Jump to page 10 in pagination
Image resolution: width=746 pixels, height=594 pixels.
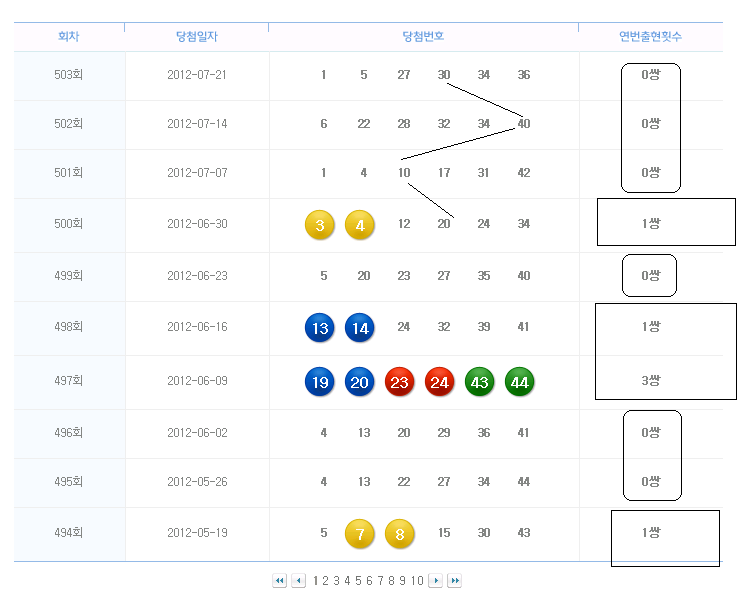coord(417,581)
